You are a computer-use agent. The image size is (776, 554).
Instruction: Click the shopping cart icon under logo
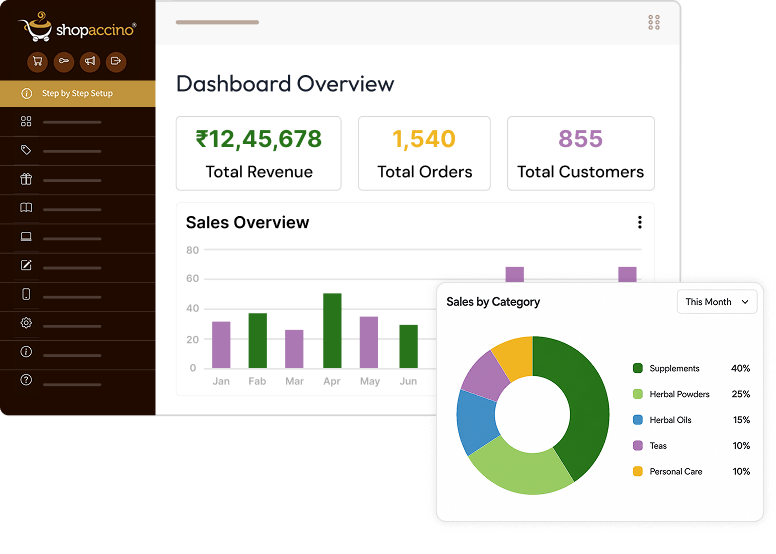coord(37,62)
